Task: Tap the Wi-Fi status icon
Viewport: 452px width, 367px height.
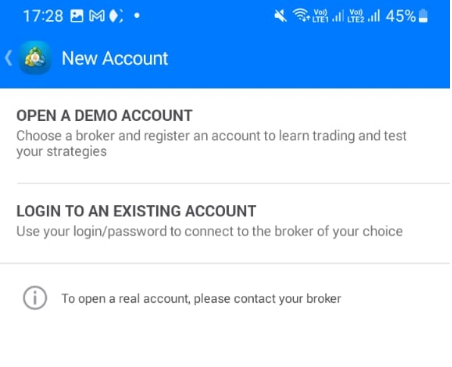Action: click(x=301, y=15)
